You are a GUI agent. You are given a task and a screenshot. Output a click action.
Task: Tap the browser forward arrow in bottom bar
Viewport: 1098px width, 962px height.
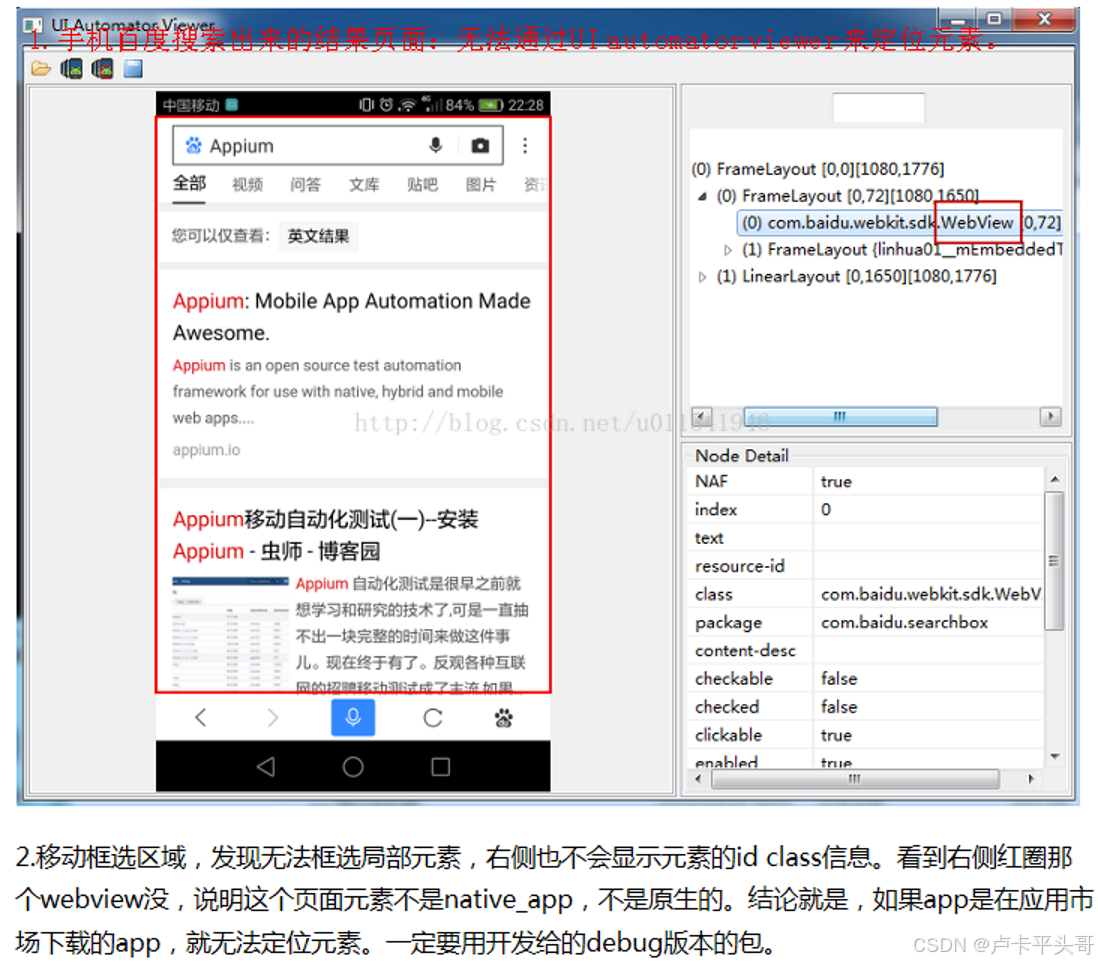273,717
